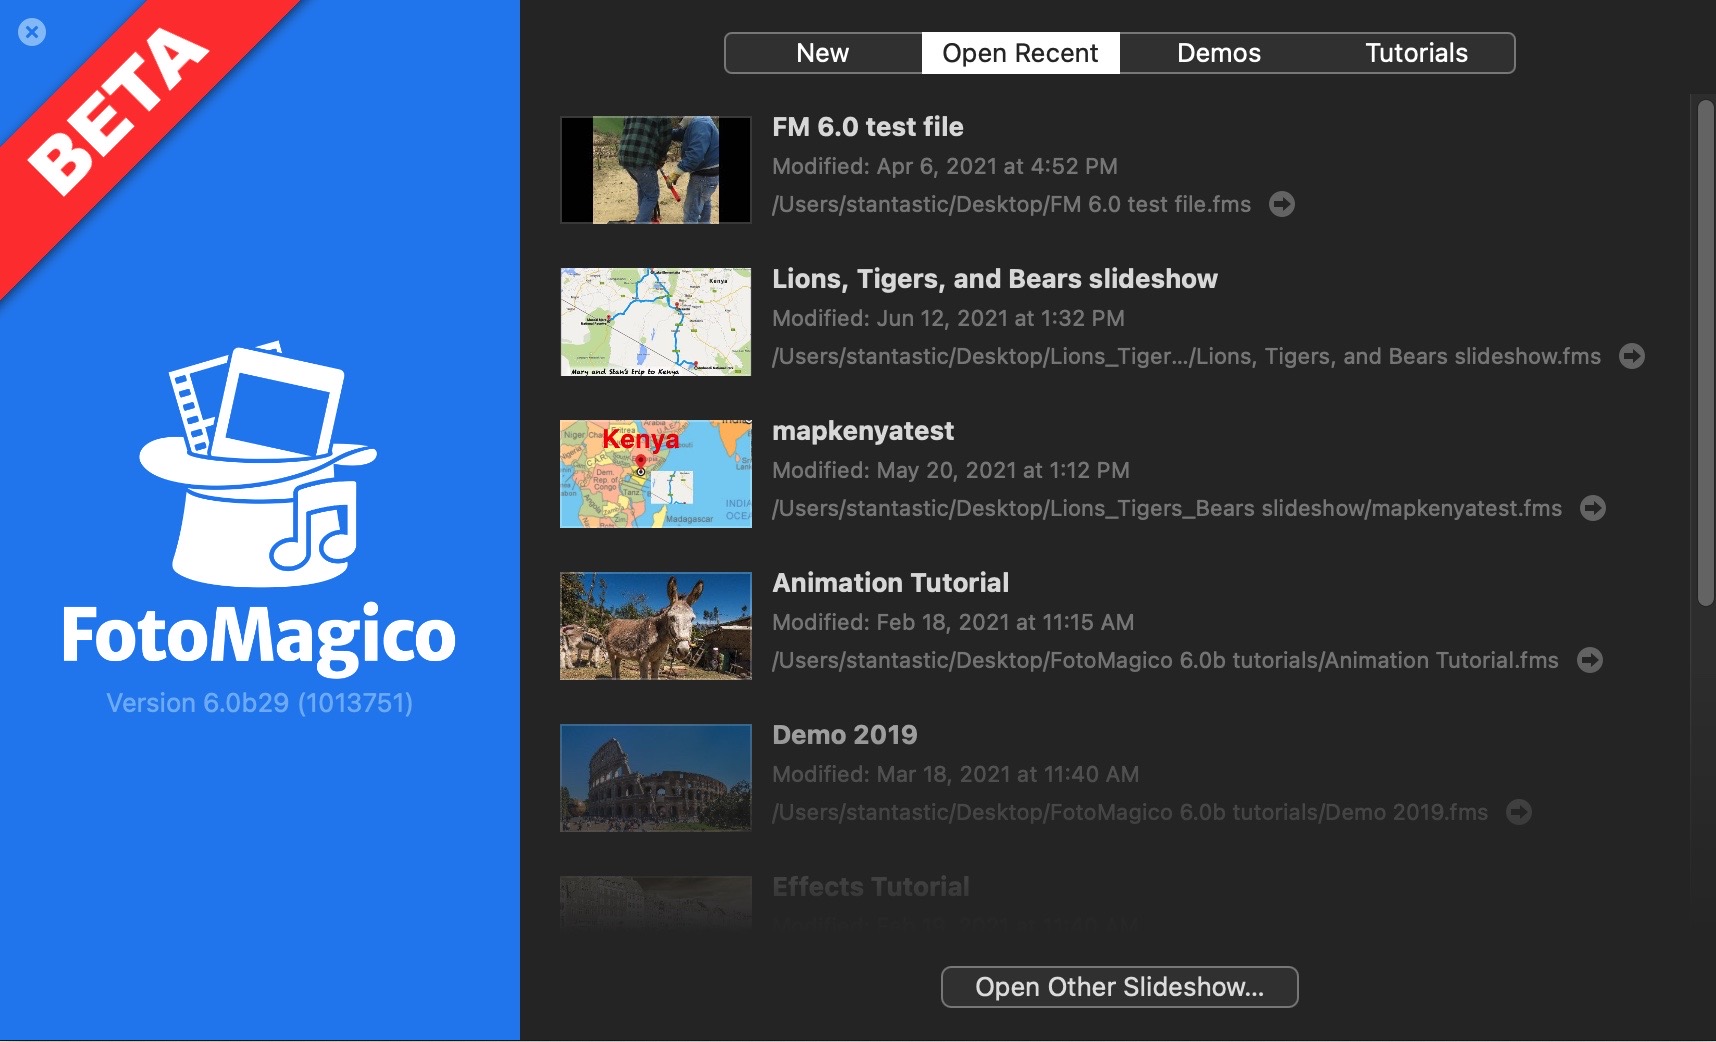1716x1042 pixels.
Task: Reveal FM 6.0 test file in Finder
Action: [x=1282, y=204]
